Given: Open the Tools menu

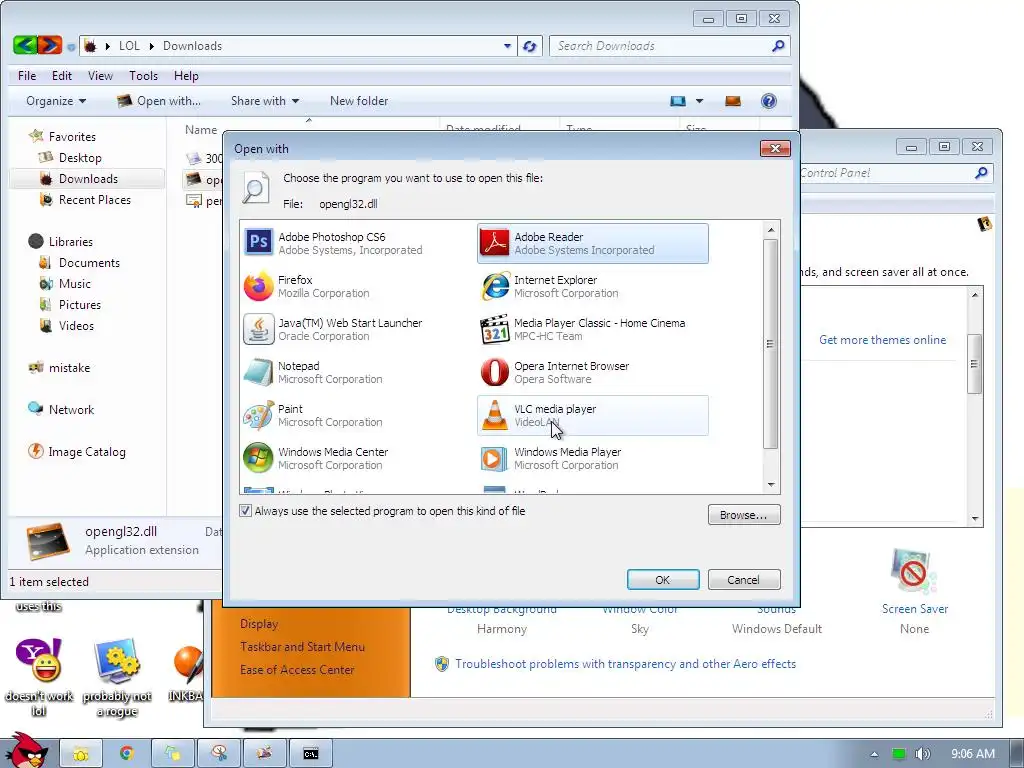Looking at the screenshot, I should click(144, 76).
